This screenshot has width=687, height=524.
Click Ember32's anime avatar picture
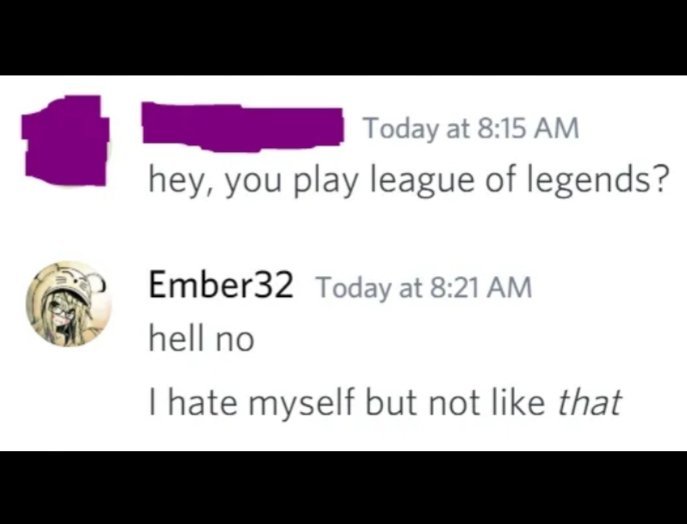coord(69,304)
